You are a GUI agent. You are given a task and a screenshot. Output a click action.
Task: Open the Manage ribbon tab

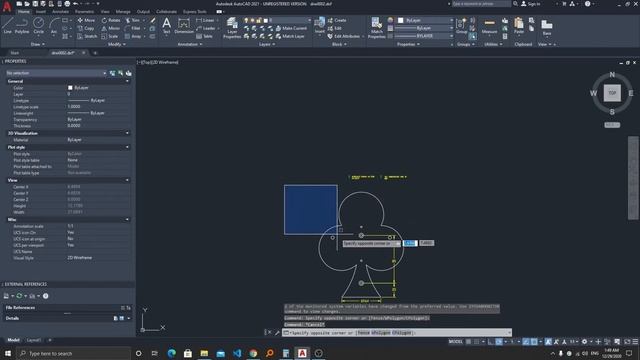[123, 12]
